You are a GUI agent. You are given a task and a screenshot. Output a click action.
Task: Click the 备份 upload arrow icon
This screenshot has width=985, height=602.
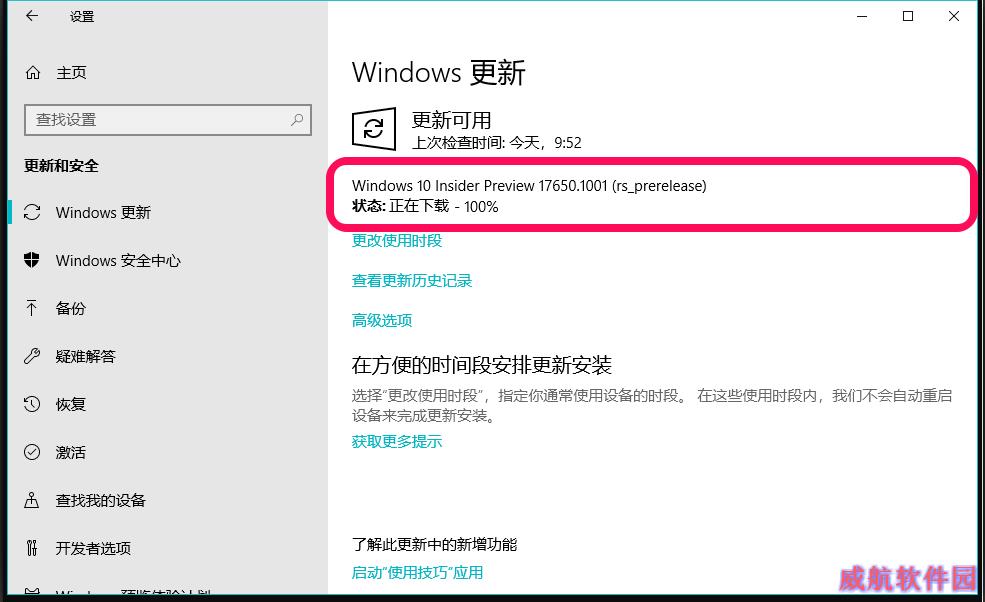click(31, 308)
